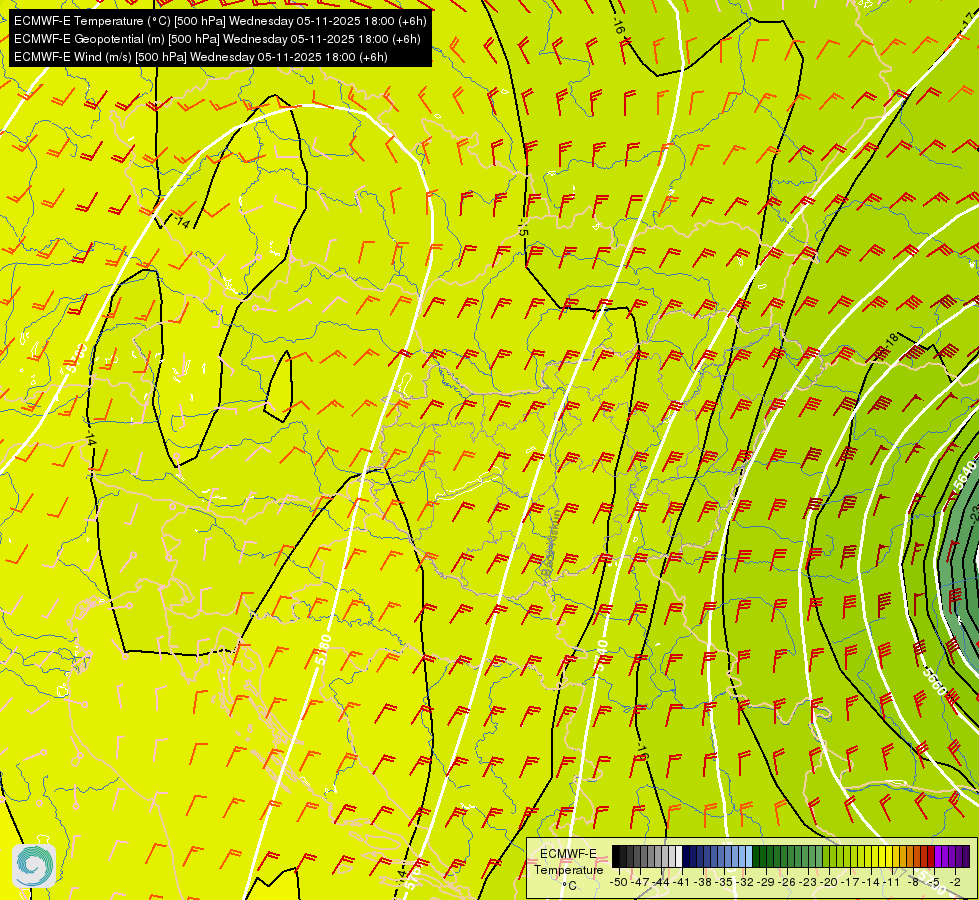This screenshot has height=900, width=979.
Task: Click the swirl logo icon at bottom left
Action: coord(34,866)
